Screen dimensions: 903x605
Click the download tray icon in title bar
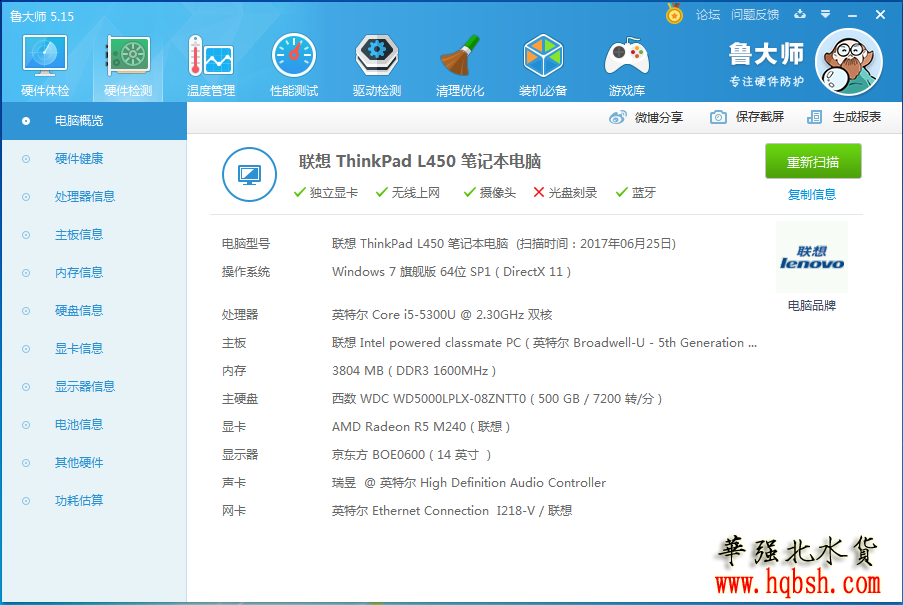(800, 14)
